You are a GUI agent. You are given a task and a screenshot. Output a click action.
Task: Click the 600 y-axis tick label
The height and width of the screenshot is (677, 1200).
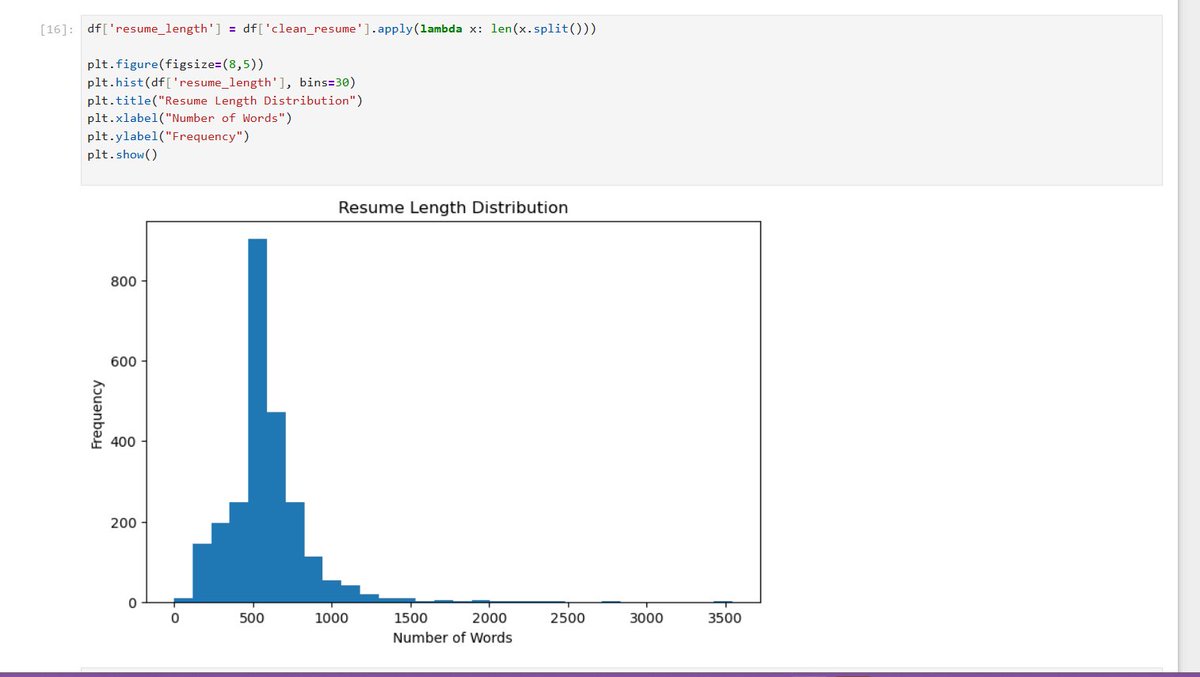[x=124, y=361]
